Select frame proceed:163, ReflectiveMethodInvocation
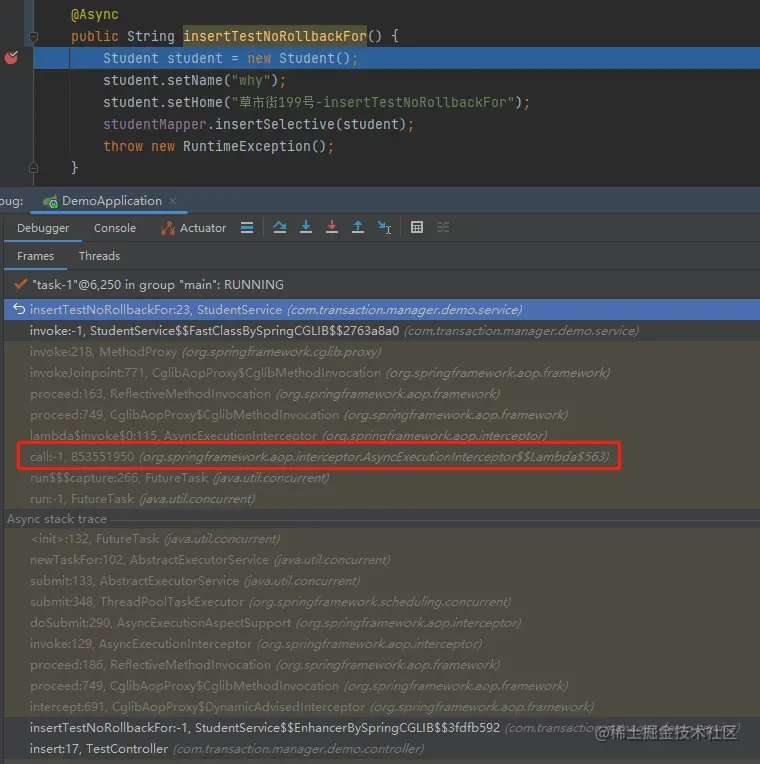The image size is (760, 764). tap(381, 394)
